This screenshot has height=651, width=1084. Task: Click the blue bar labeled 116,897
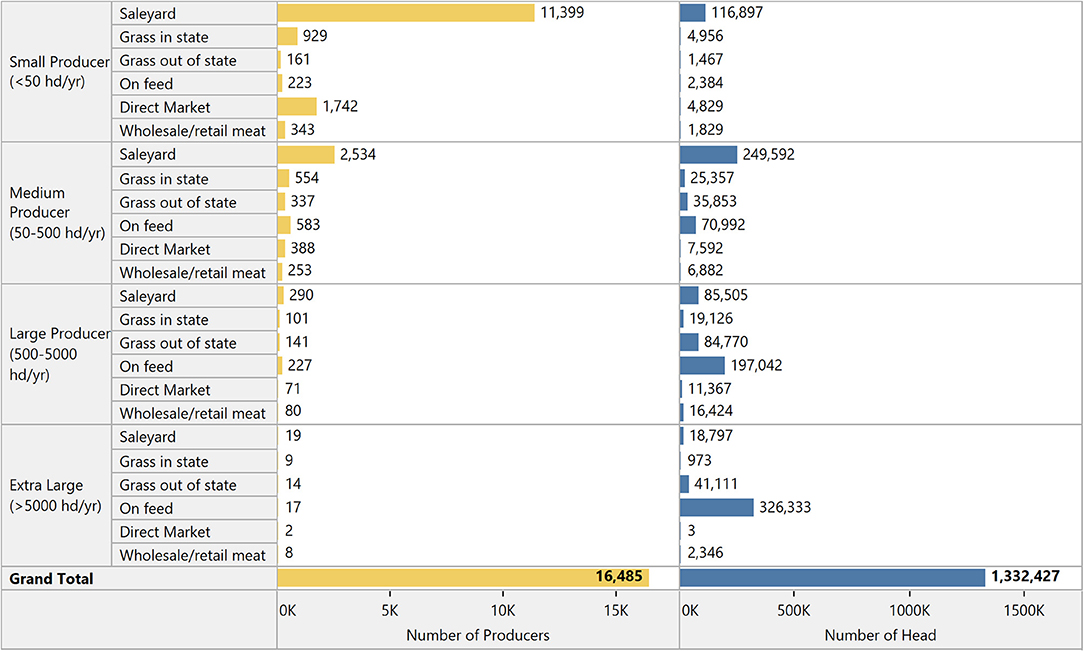(693, 12)
